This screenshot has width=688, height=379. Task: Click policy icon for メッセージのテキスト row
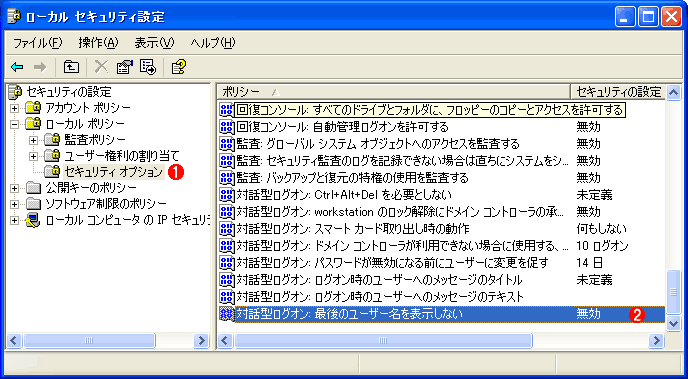click(227, 297)
